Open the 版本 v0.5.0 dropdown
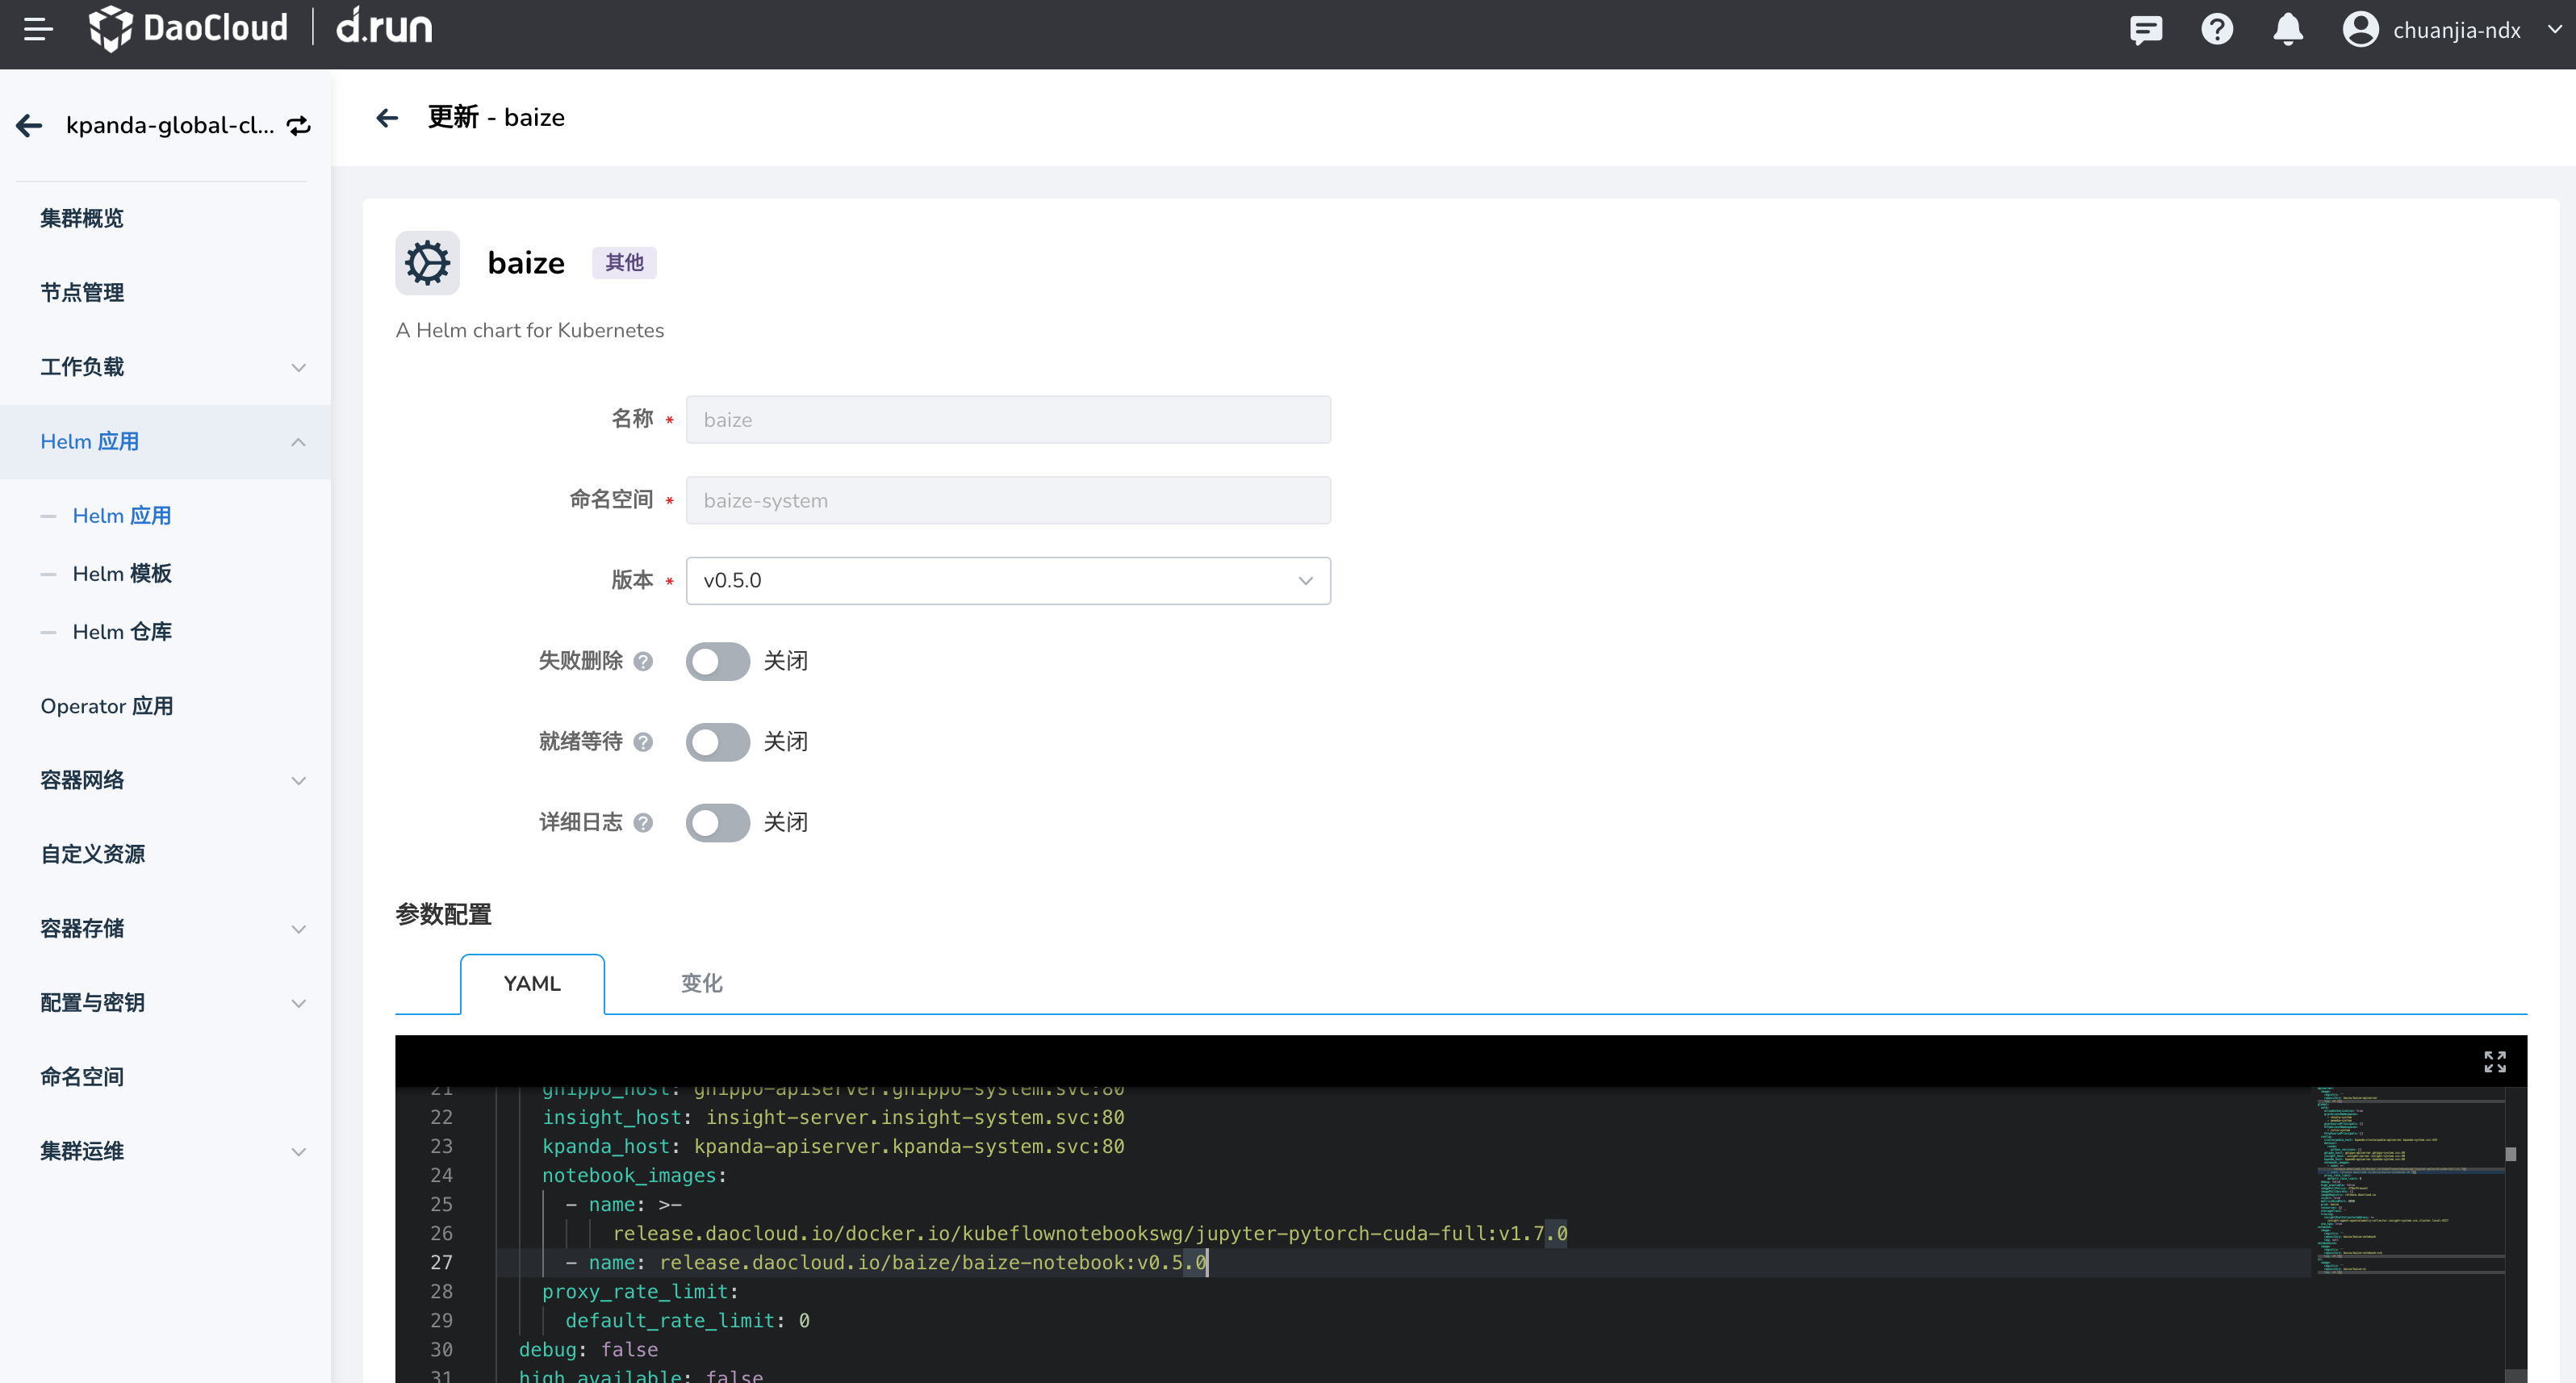This screenshot has width=2576, height=1383. 1007,581
